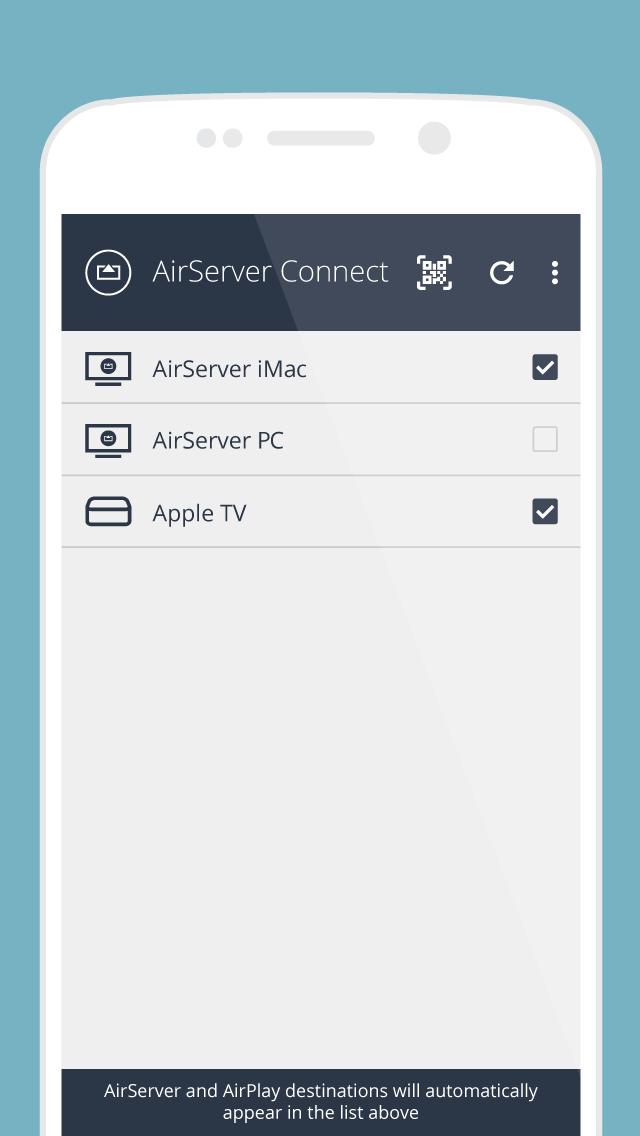Tap the phone's front camera lens
This screenshot has height=1136, width=640.
[434, 138]
